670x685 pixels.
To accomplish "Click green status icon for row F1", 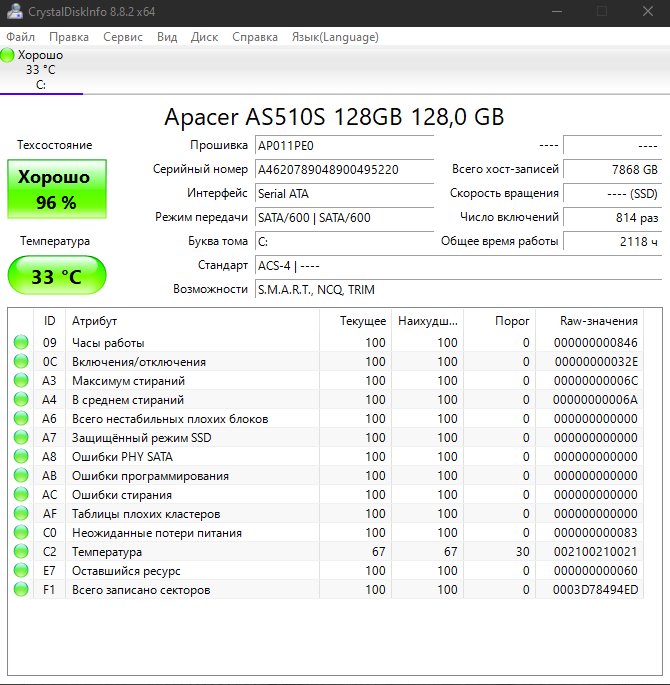I will 21,589.
